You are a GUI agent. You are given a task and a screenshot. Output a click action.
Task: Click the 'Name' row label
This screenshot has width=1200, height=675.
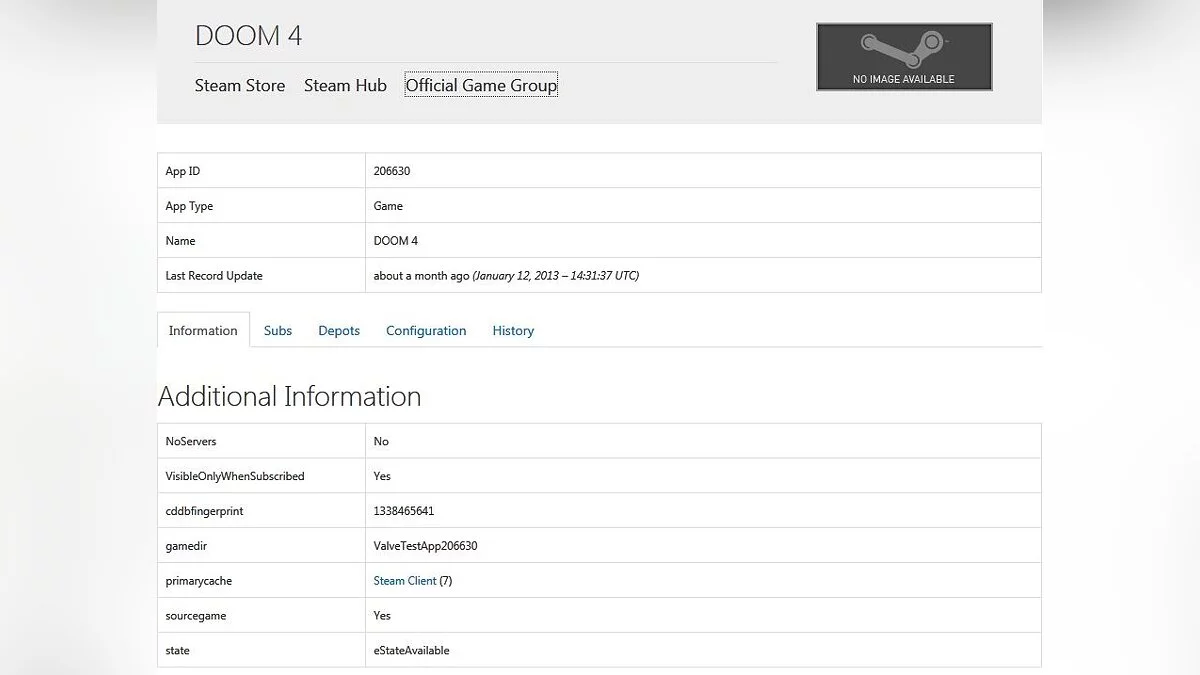pos(180,241)
